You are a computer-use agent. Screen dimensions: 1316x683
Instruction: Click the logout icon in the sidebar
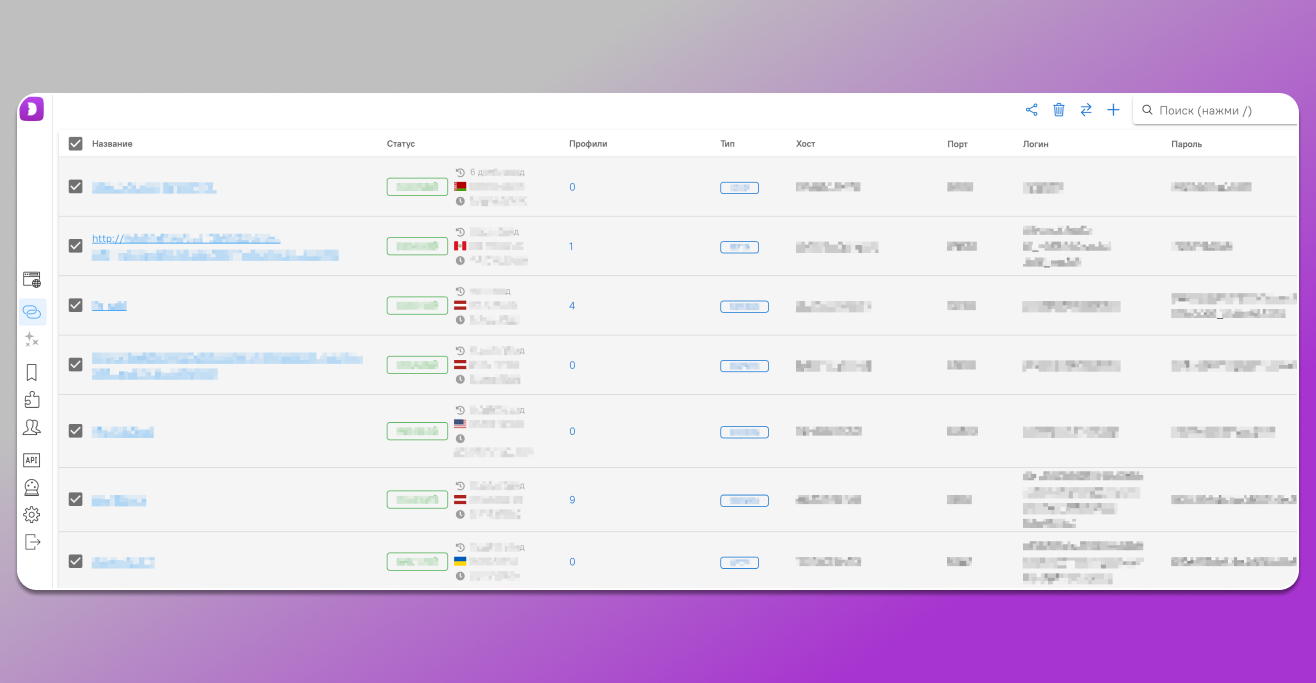point(32,542)
